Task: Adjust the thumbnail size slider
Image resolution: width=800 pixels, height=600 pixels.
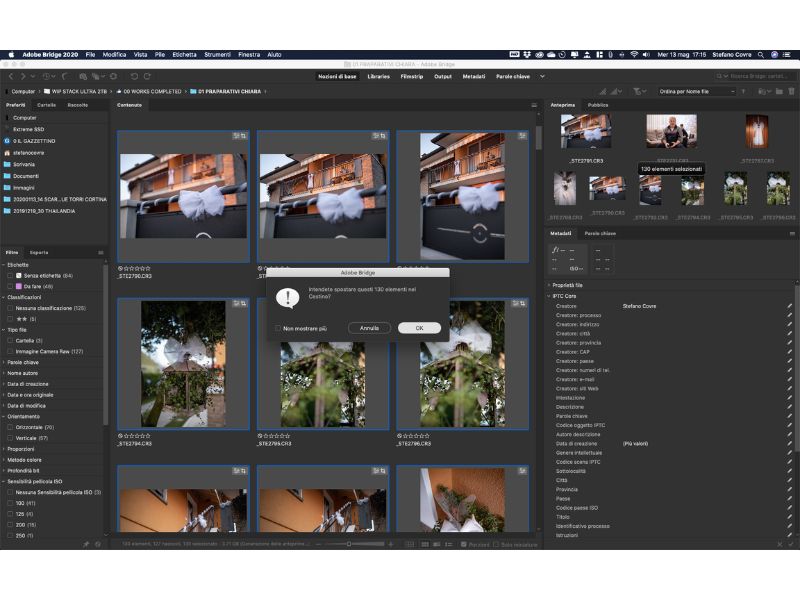Action: pyautogui.click(x=350, y=544)
